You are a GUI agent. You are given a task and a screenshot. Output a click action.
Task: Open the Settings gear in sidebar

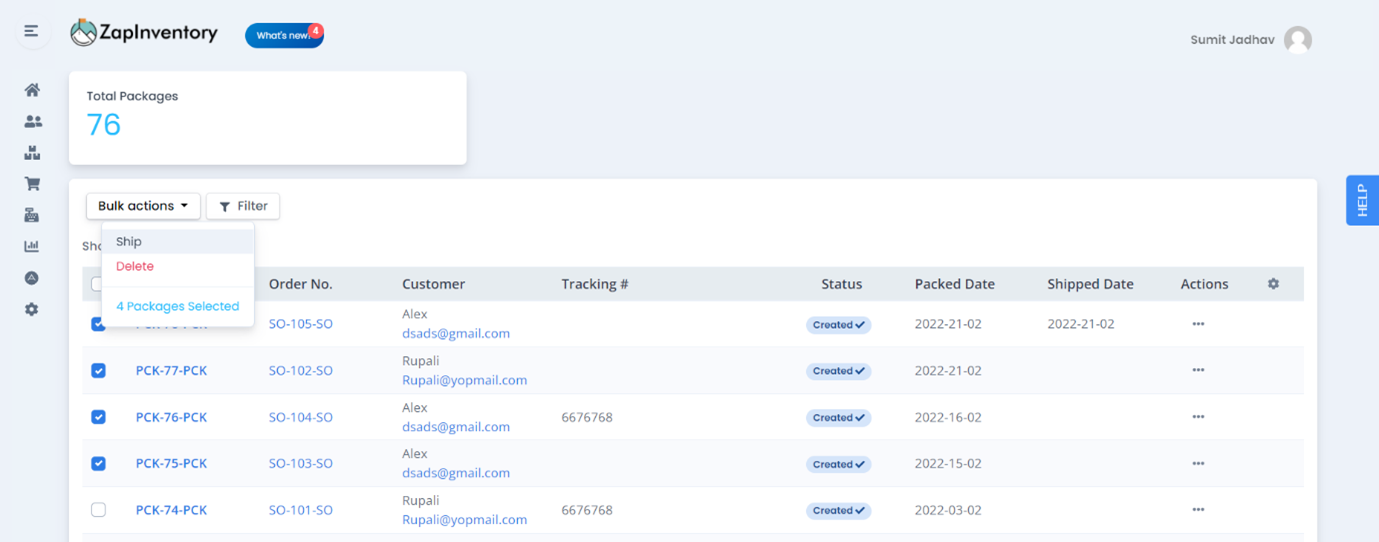click(32, 309)
